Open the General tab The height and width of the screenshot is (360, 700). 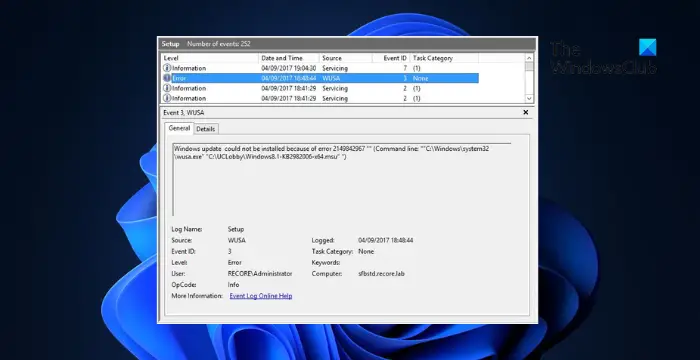coord(179,128)
